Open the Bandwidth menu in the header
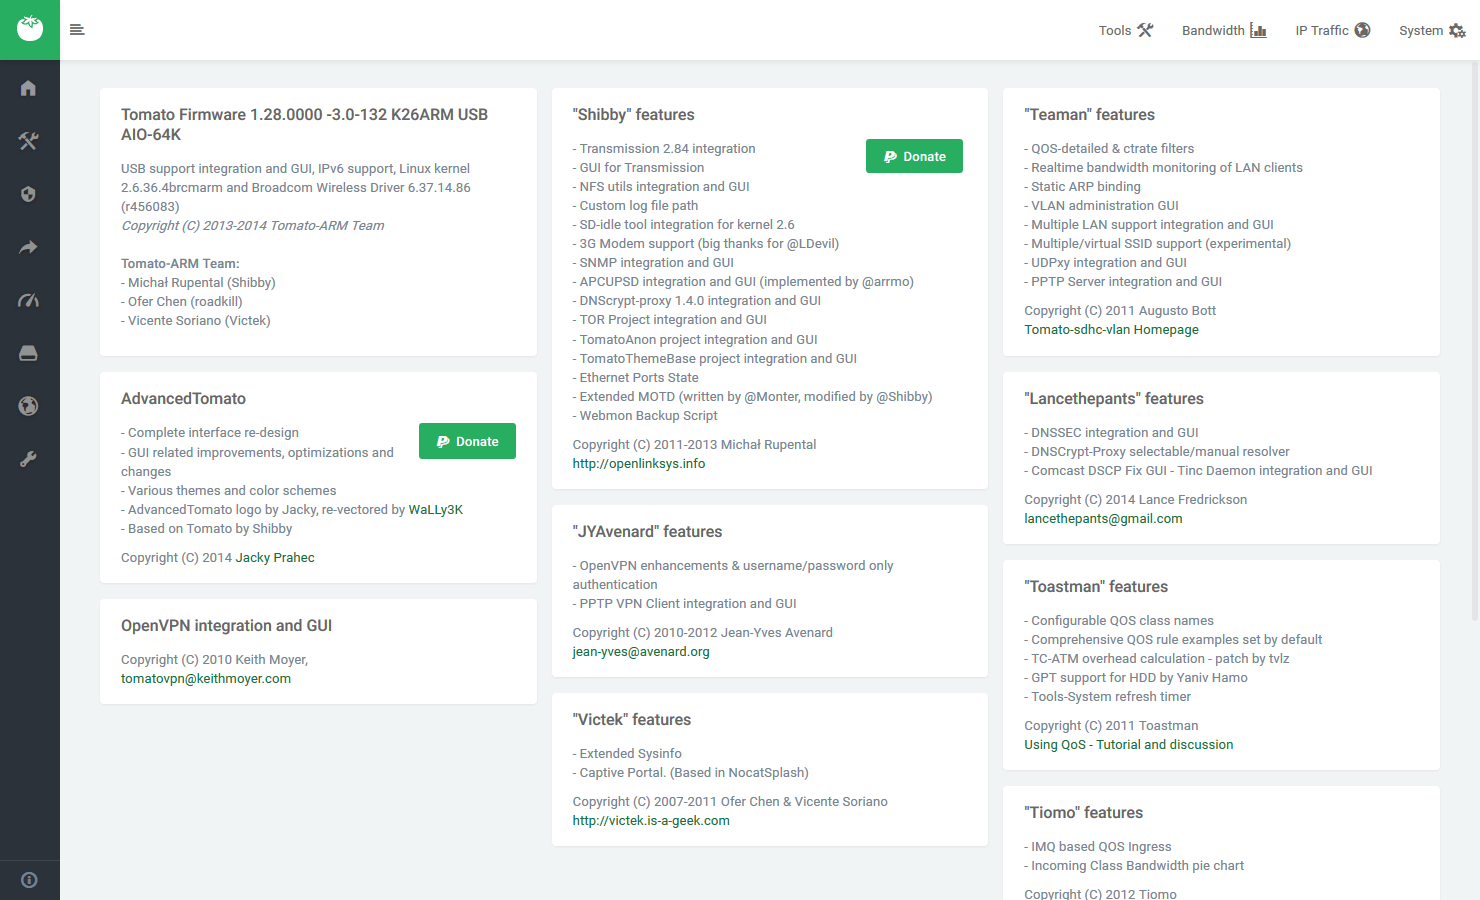The width and height of the screenshot is (1480, 900). (1224, 30)
